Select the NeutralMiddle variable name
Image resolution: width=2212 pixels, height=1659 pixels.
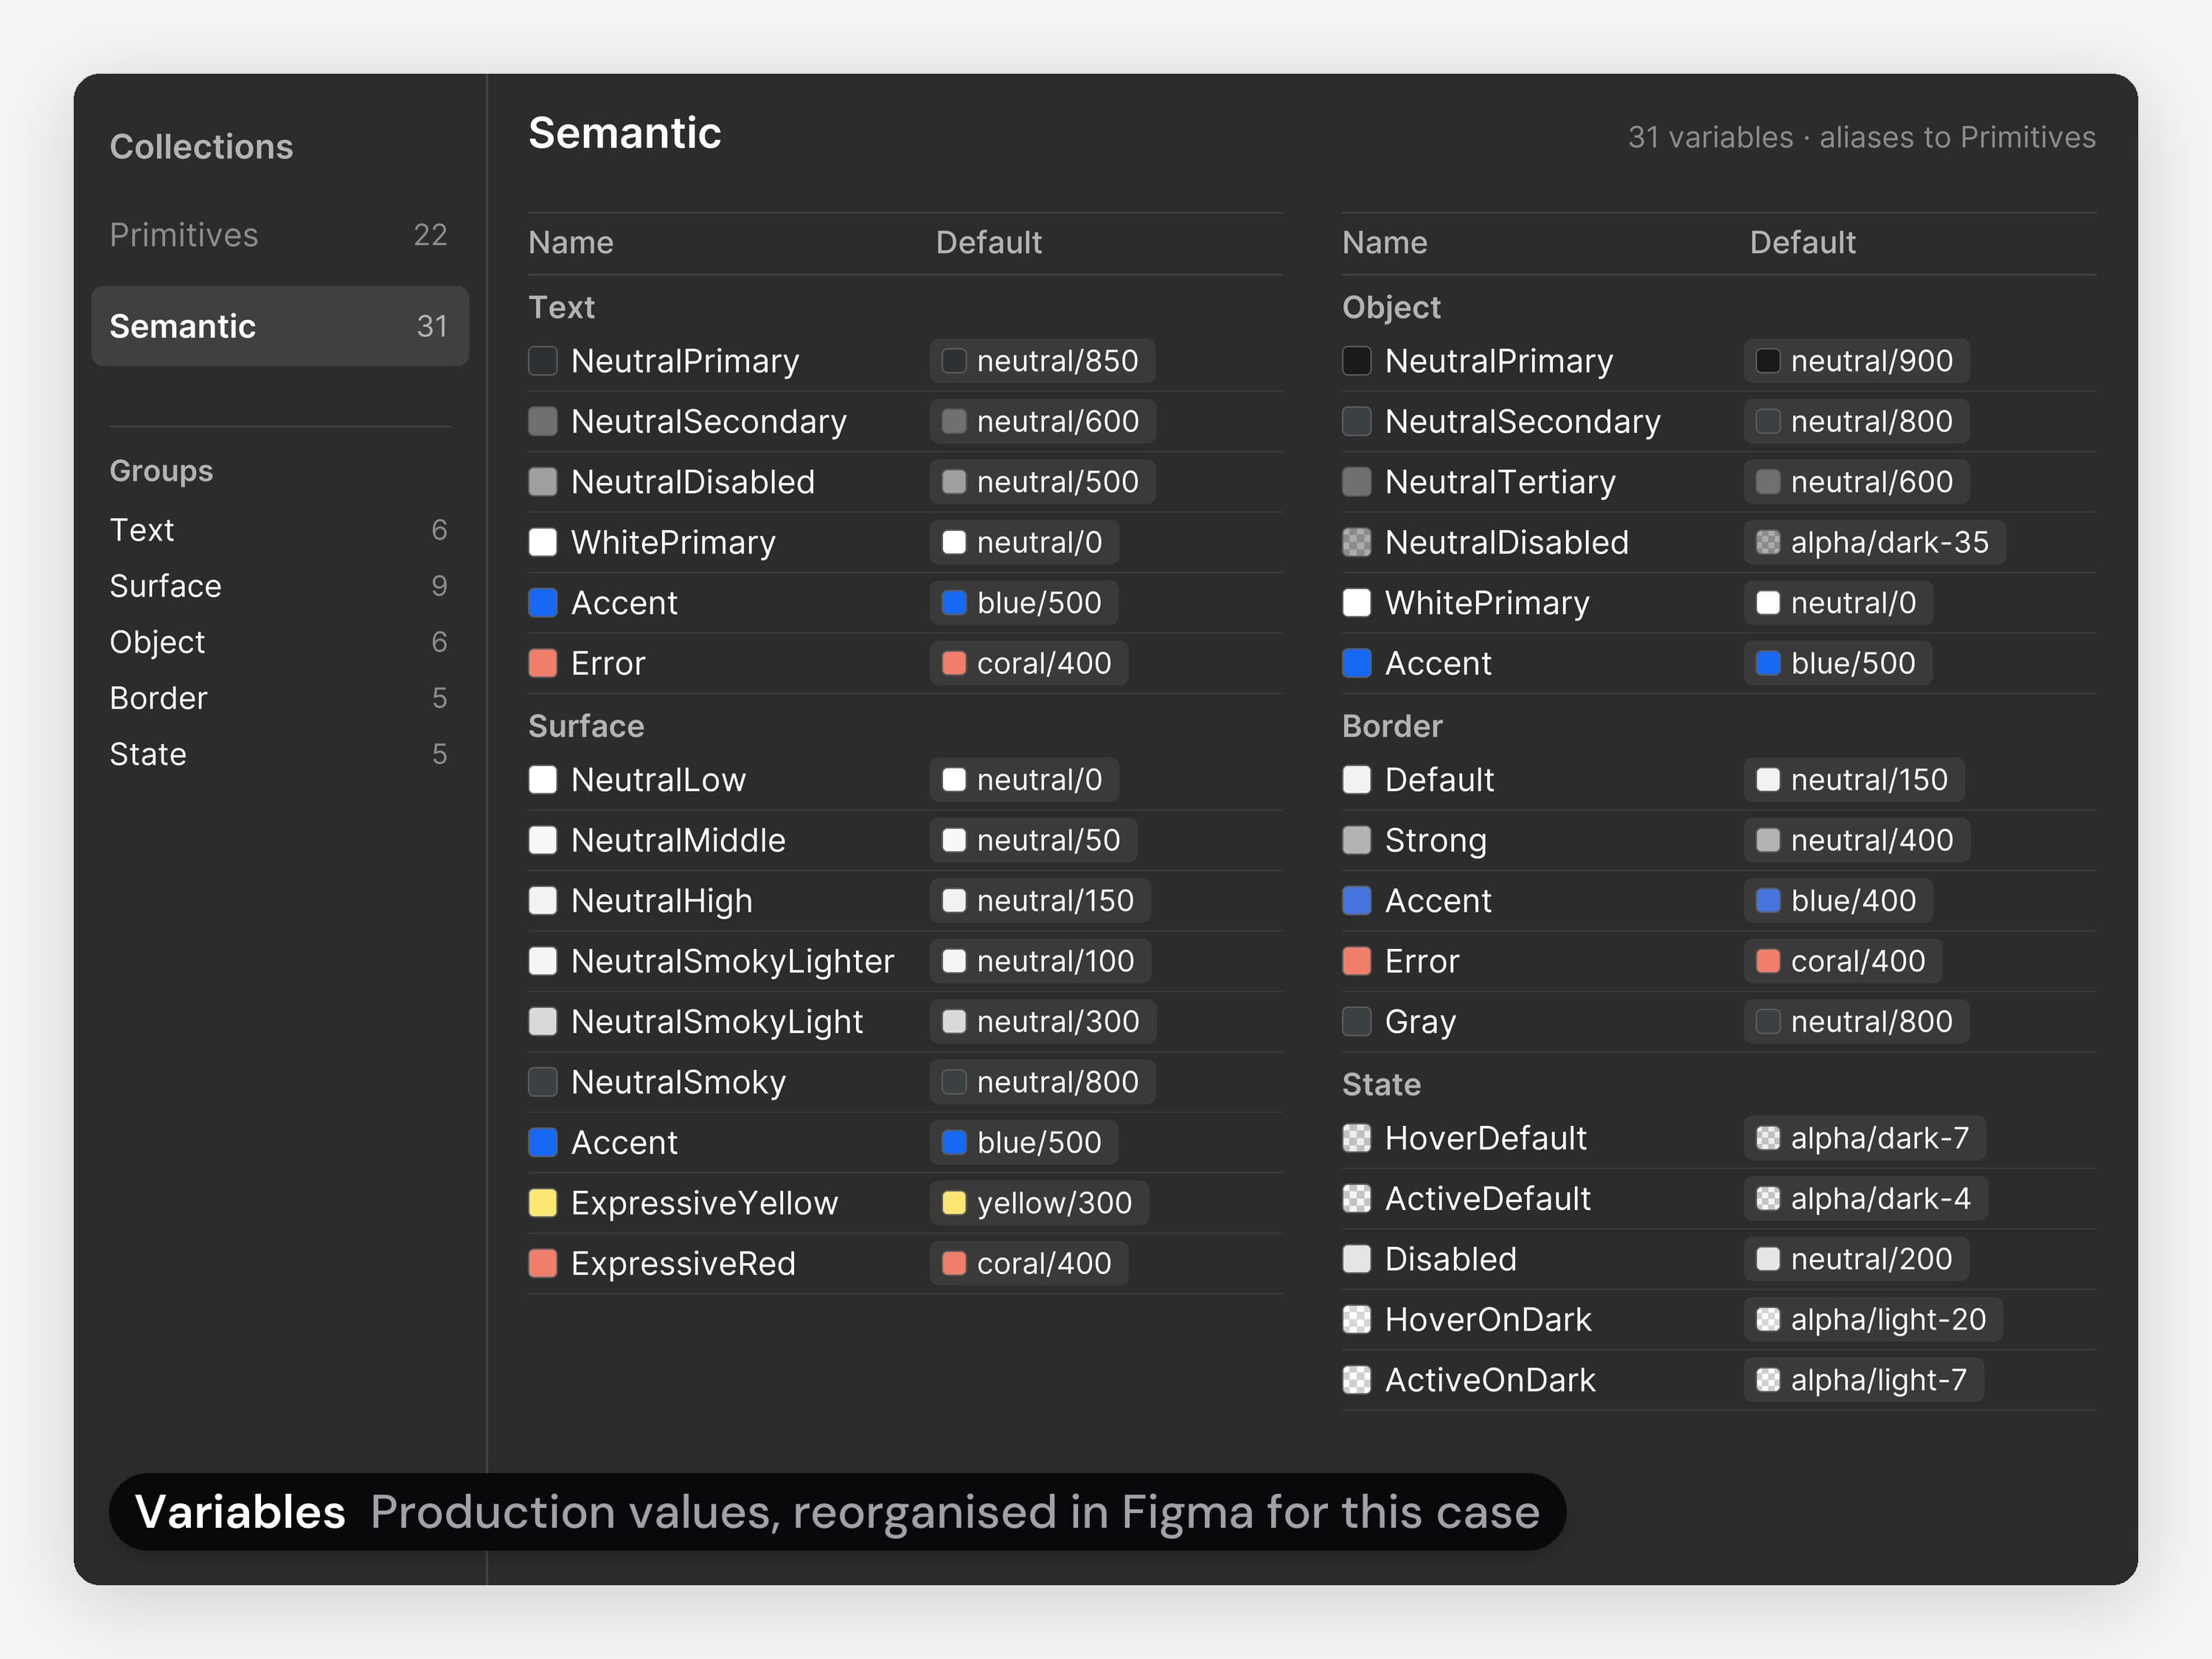pos(678,840)
